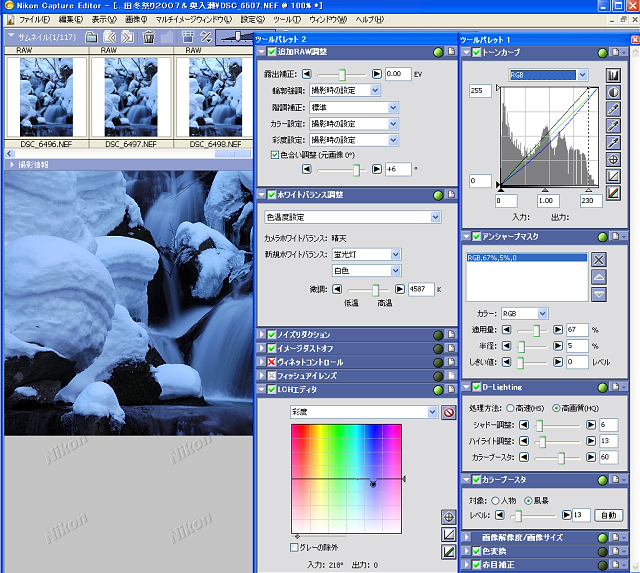Select RGB,67%,5%,0 entry in unsharp mask list
Screen dimensions: 640x573
tap(527, 258)
